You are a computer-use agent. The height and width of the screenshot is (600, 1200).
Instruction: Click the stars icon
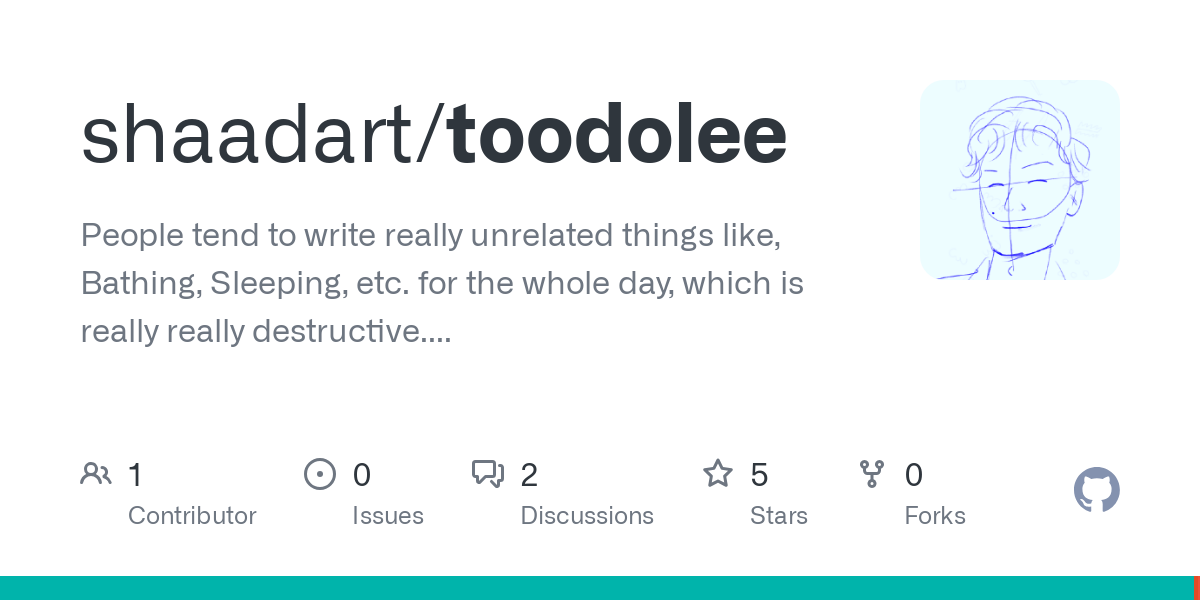718,474
